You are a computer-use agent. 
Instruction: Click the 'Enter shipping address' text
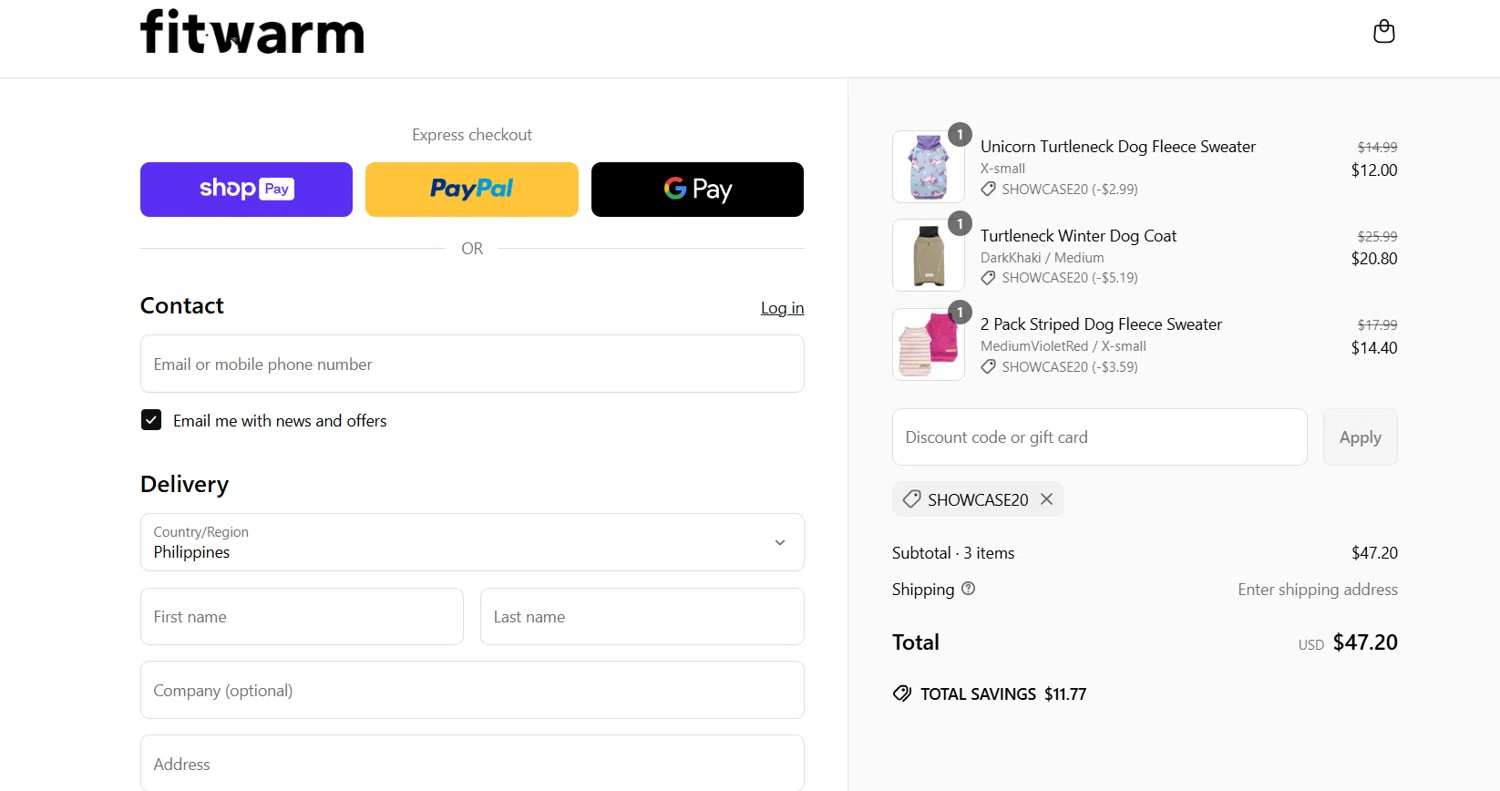click(1318, 590)
